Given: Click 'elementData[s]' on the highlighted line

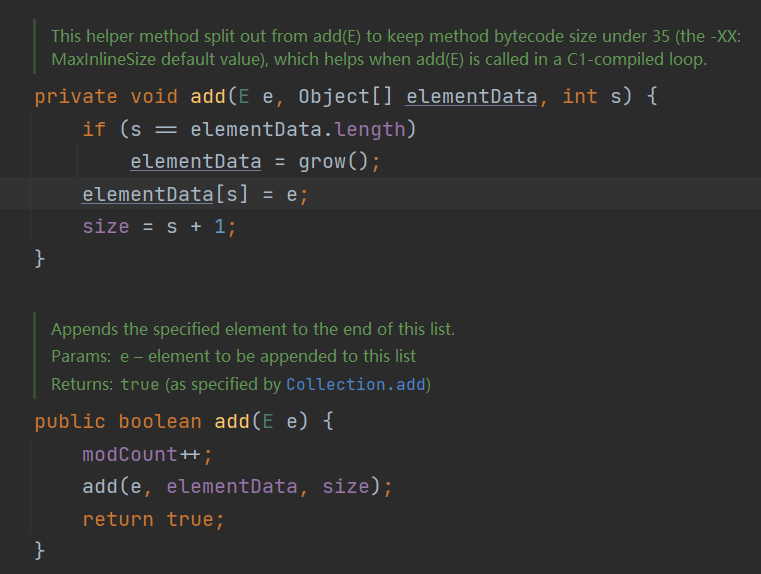Looking at the screenshot, I should (x=165, y=195).
